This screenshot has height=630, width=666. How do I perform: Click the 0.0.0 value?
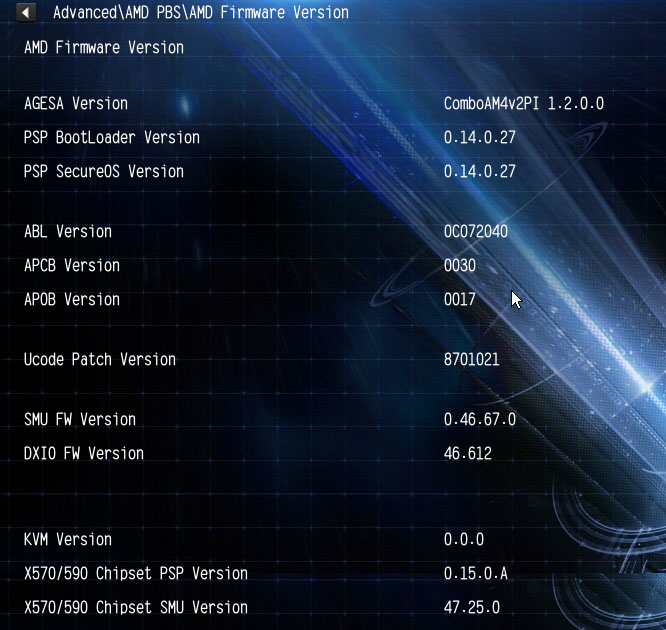(x=464, y=540)
